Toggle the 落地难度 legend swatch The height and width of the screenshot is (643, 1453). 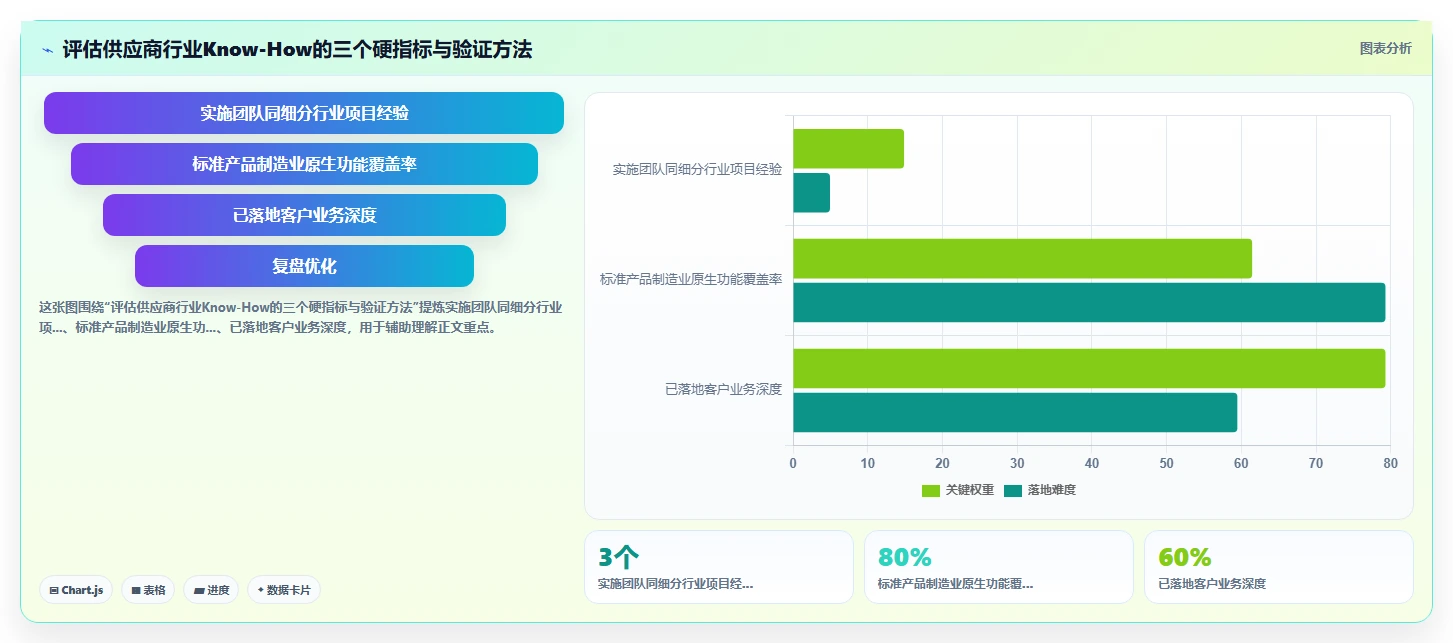click(x=1013, y=490)
